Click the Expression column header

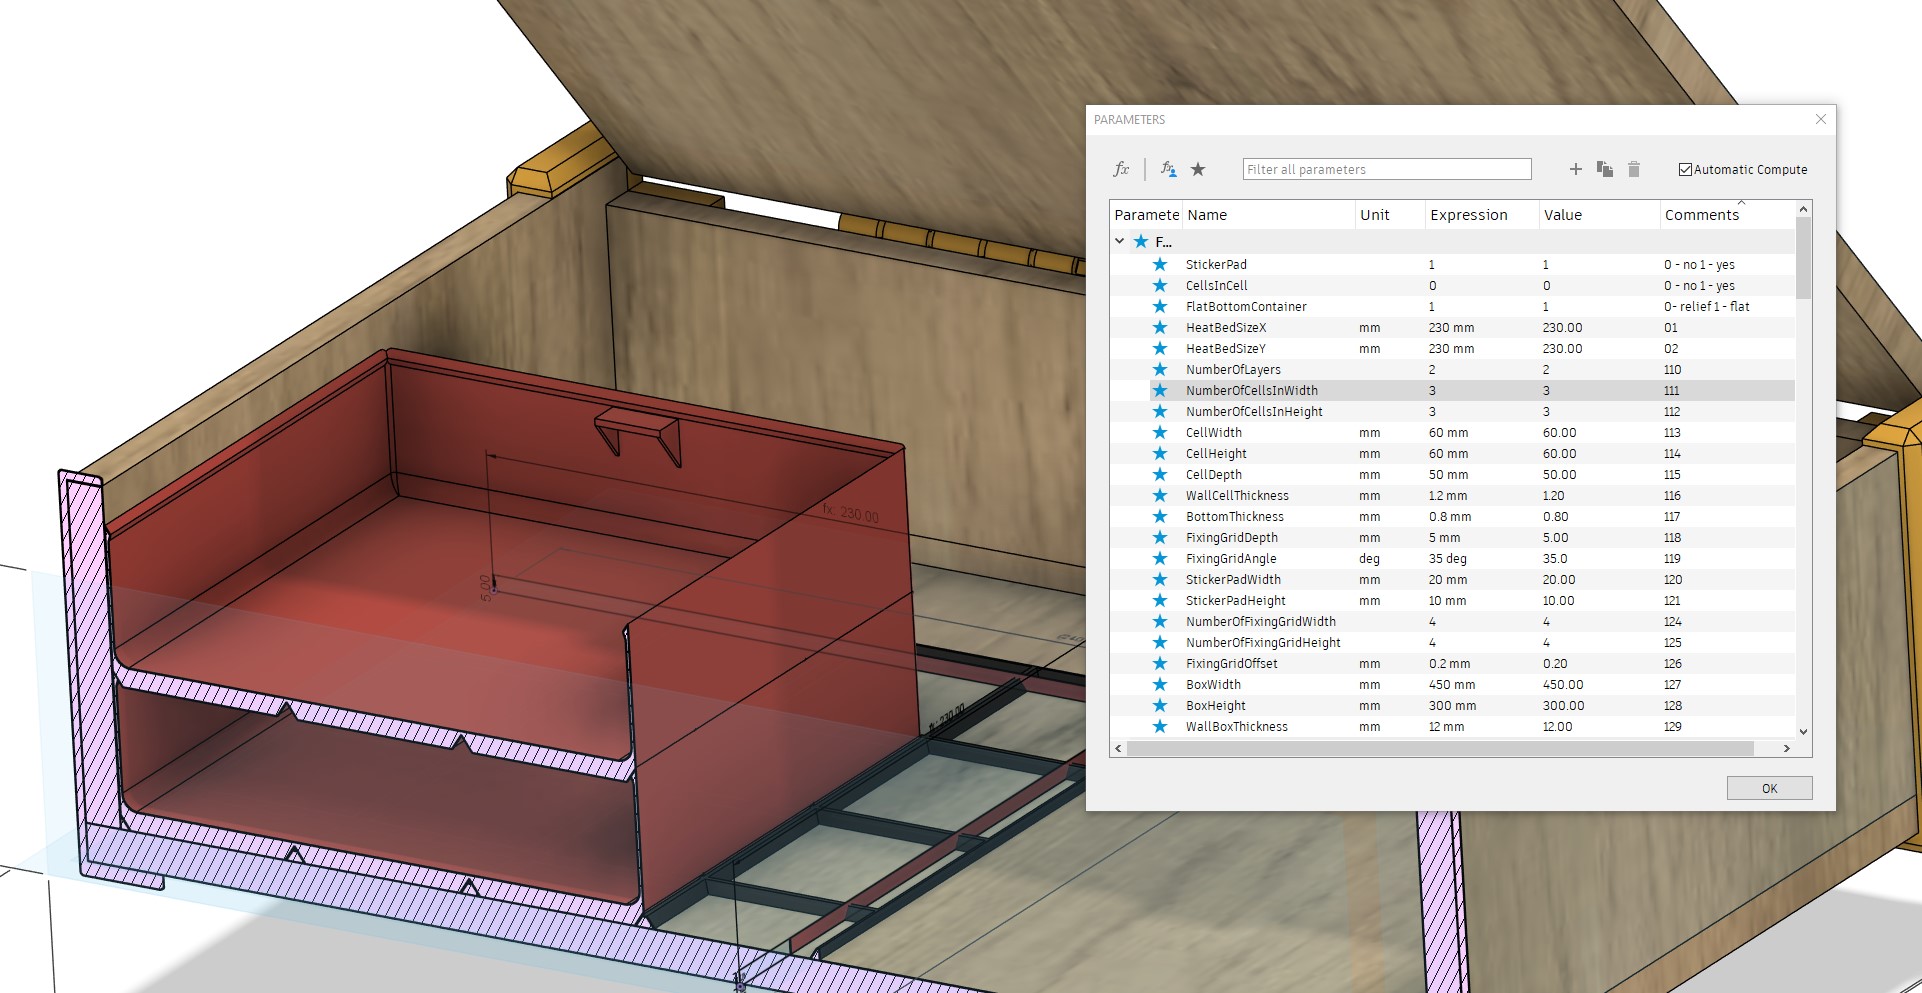point(1468,214)
